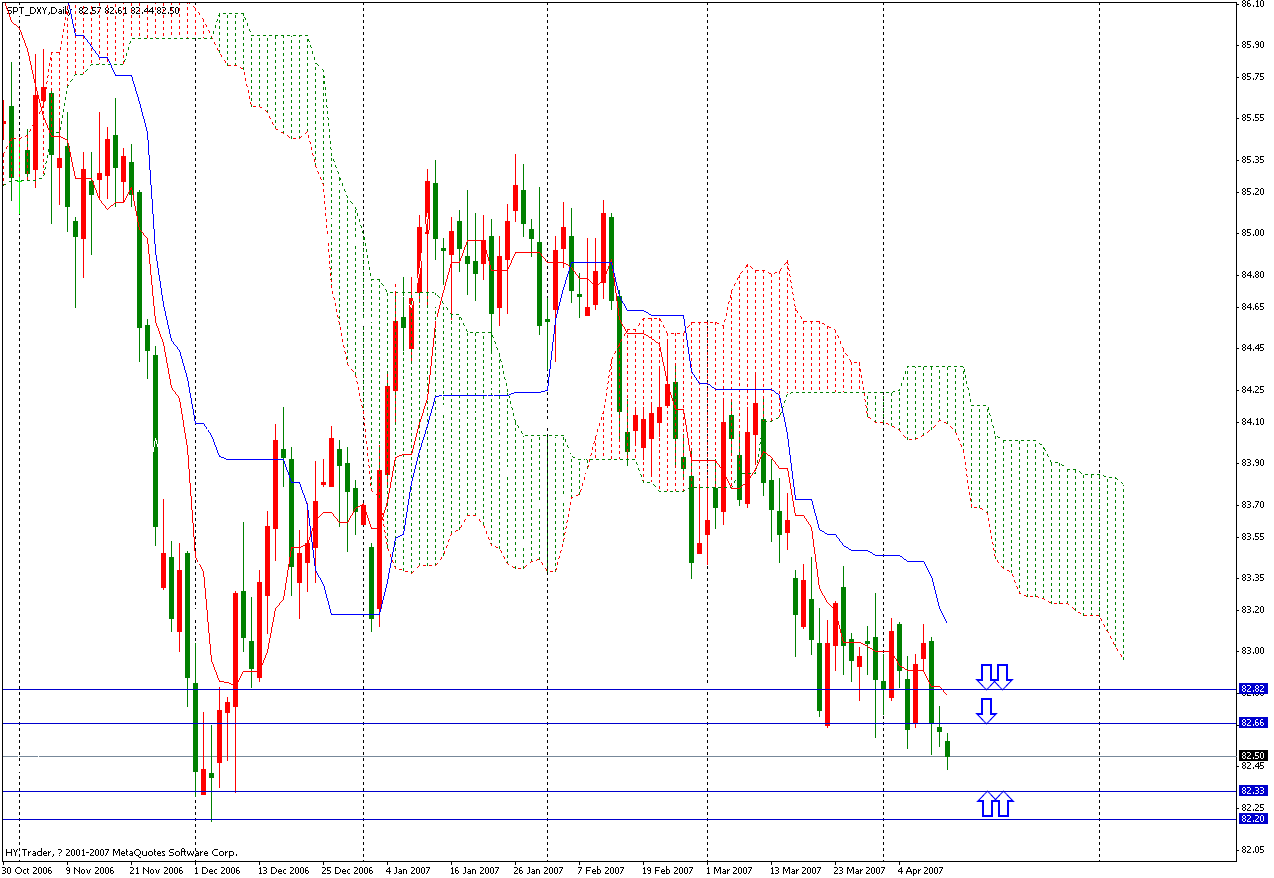Click the 23 Mar 2007 date label
The height and width of the screenshot is (878, 1274).
click(859, 870)
